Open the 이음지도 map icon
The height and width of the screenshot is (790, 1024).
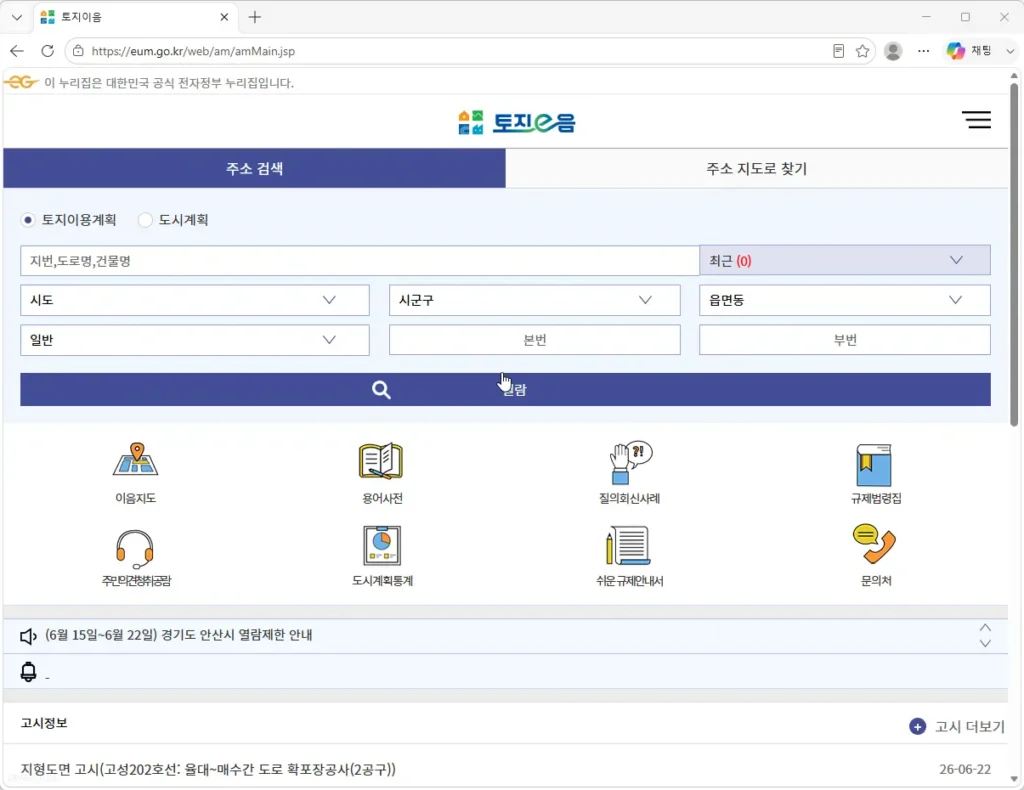point(135,460)
